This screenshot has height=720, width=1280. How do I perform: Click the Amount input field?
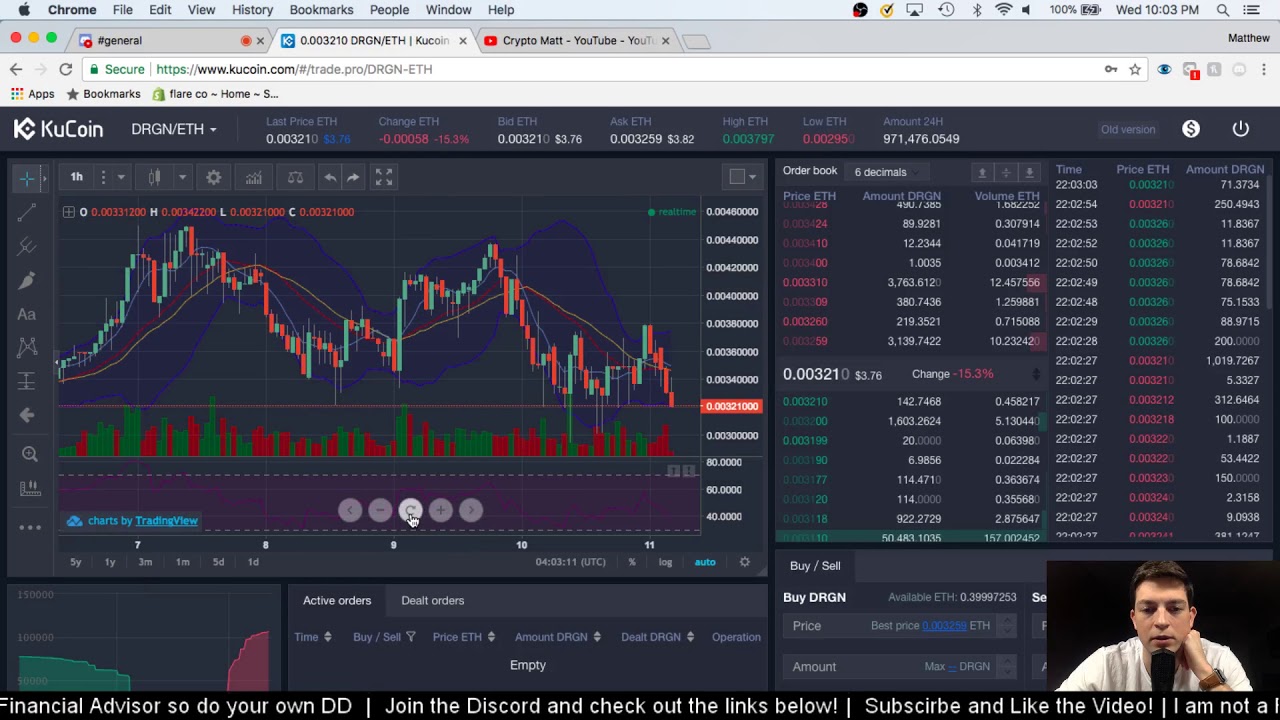pyautogui.click(x=900, y=667)
